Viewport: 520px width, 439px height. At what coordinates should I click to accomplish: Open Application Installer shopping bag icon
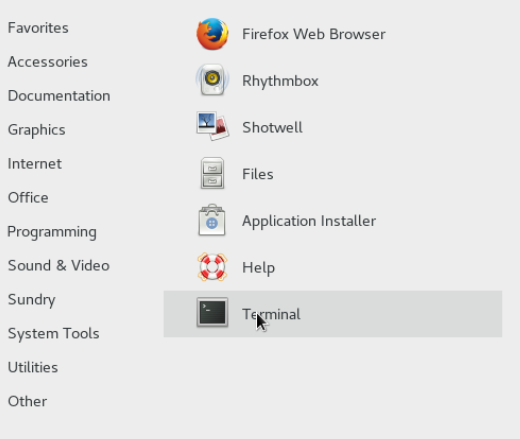[x=212, y=220]
